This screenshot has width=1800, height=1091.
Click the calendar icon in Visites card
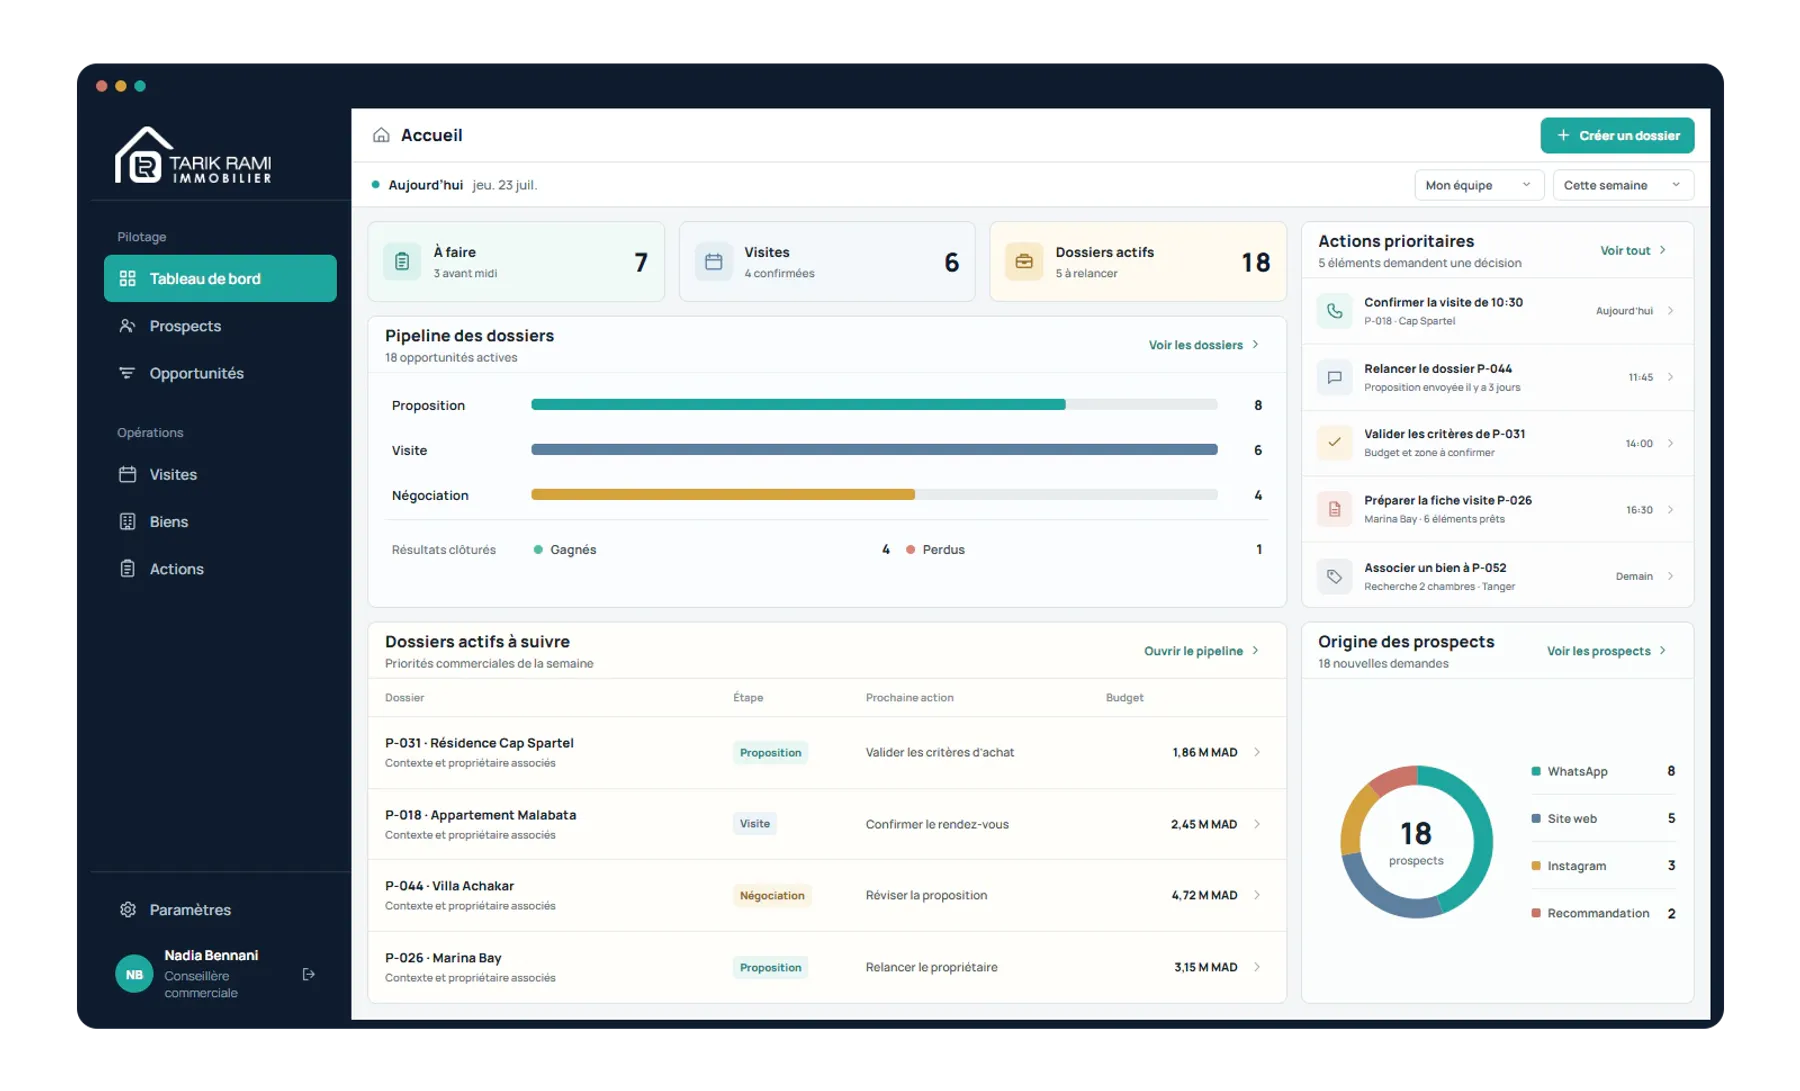point(714,262)
